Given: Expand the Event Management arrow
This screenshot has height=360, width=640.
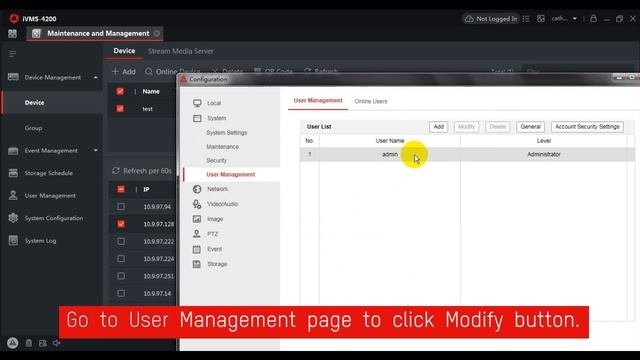Looking at the screenshot, I should (96, 151).
